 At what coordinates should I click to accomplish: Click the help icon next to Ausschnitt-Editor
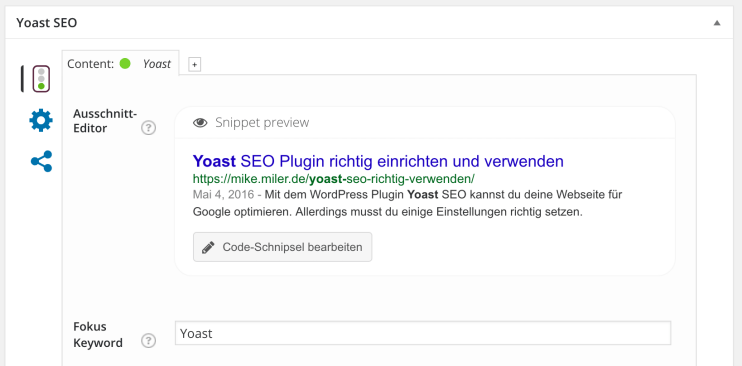(x=149, y=128)
